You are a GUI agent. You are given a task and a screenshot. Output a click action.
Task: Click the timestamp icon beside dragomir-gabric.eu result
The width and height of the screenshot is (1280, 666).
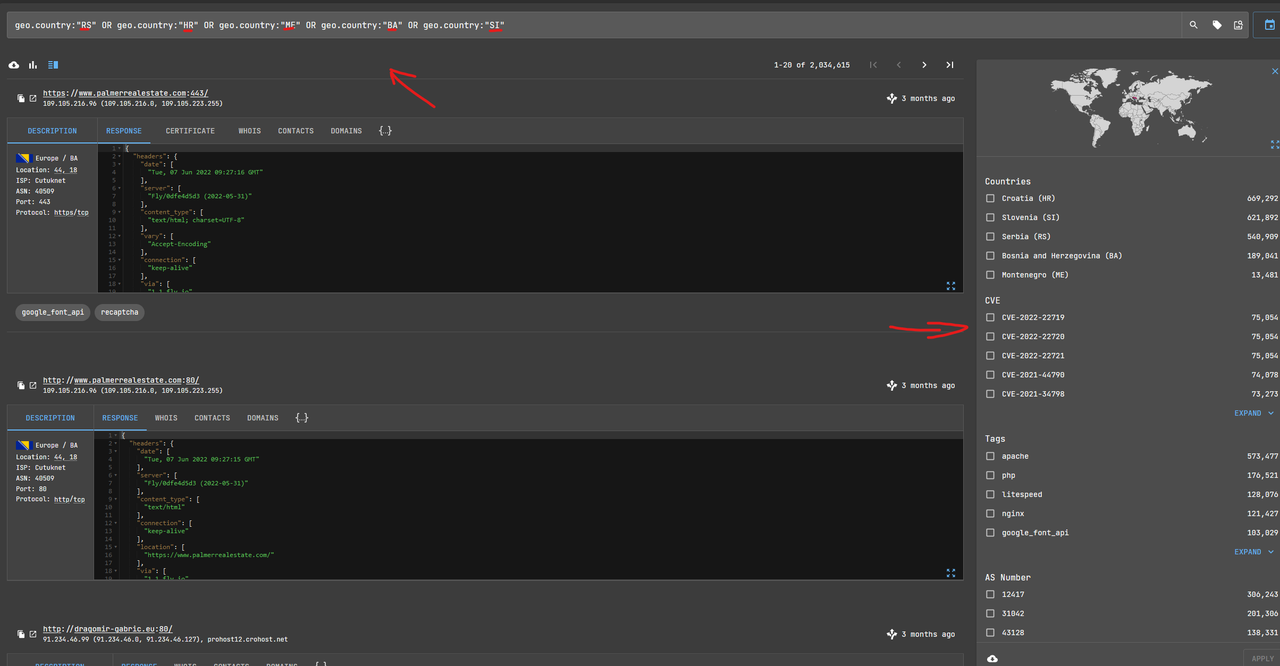pyautogui.click(x=891, y=634)
